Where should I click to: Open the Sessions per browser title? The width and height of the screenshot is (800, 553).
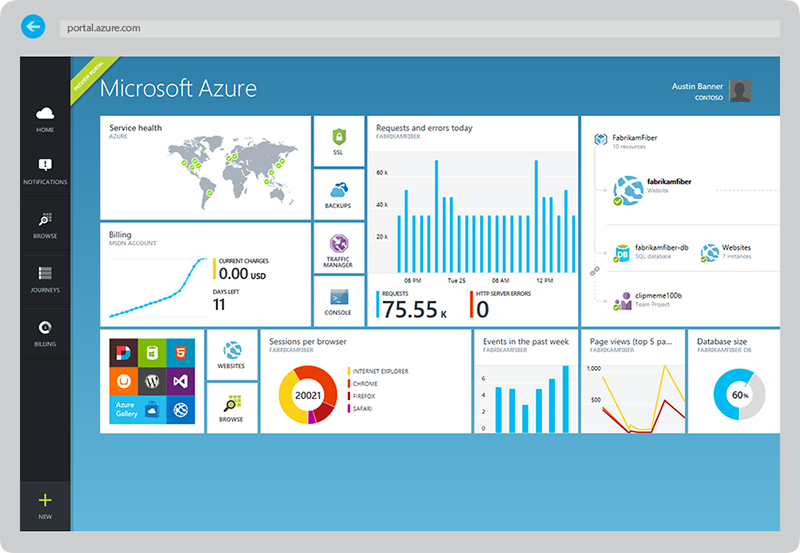308,342
